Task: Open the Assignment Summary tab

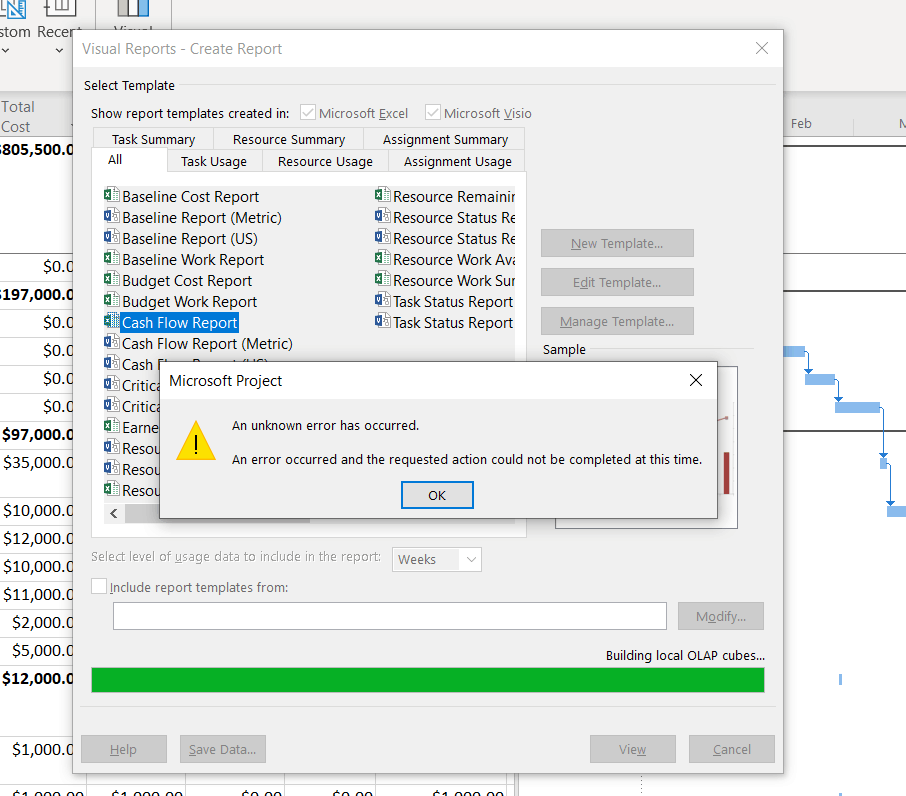Action: click(445, 139)
